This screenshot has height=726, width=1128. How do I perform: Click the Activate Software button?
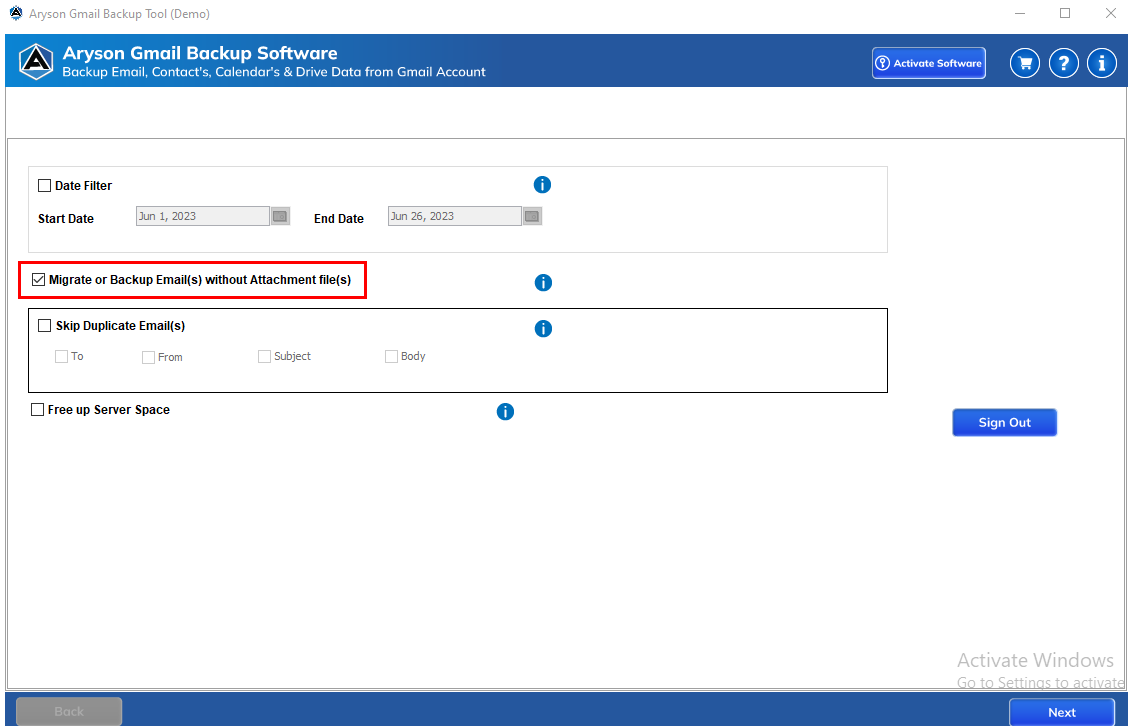click(929, 63)
